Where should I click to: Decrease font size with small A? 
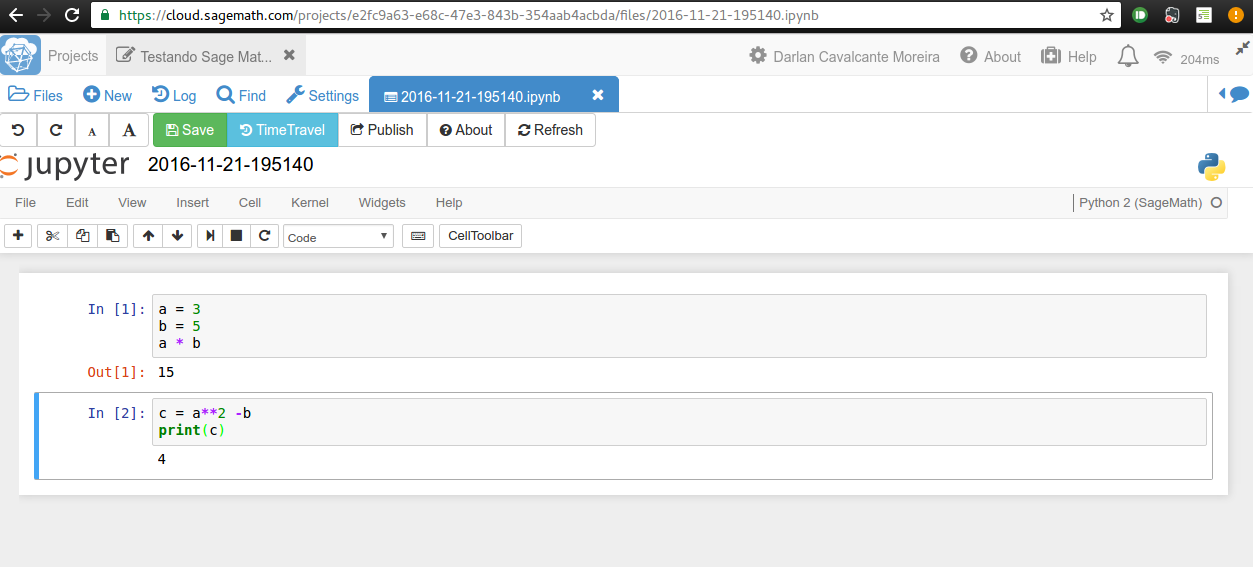coord(92,130)
